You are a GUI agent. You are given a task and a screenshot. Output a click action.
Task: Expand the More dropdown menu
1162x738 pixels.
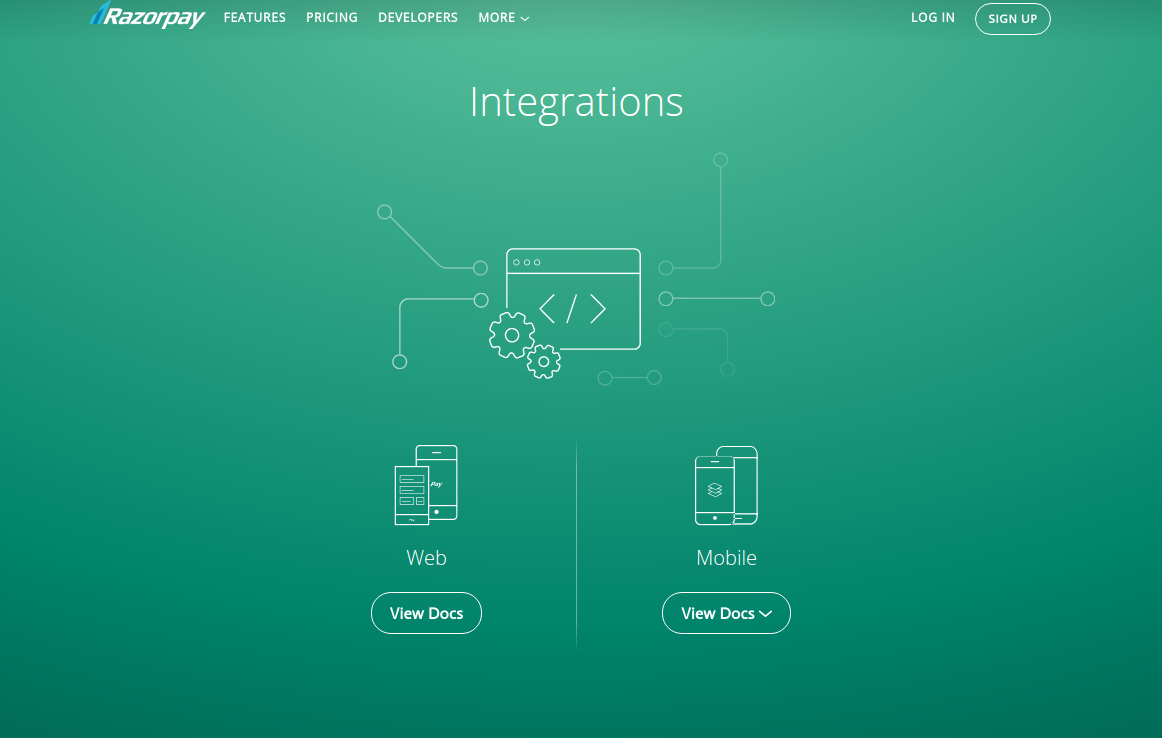click(x=503, y=17)
